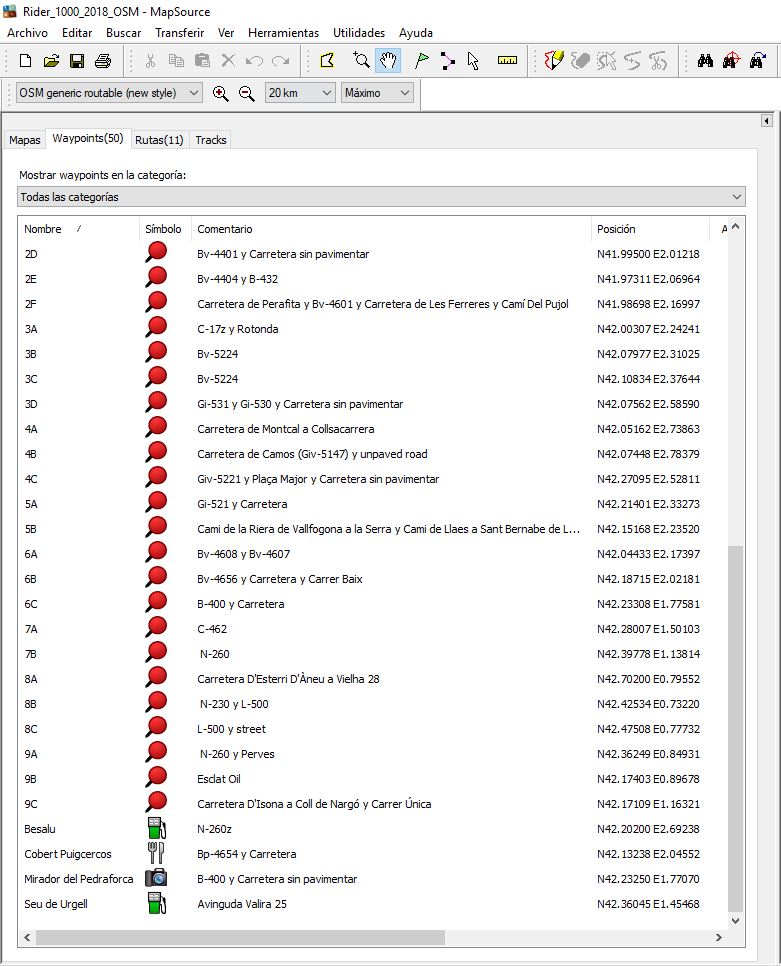The height and width of the screenshot is (966, 781).
Task: Switch to the Mapas tab
Action: click(25, 140)
